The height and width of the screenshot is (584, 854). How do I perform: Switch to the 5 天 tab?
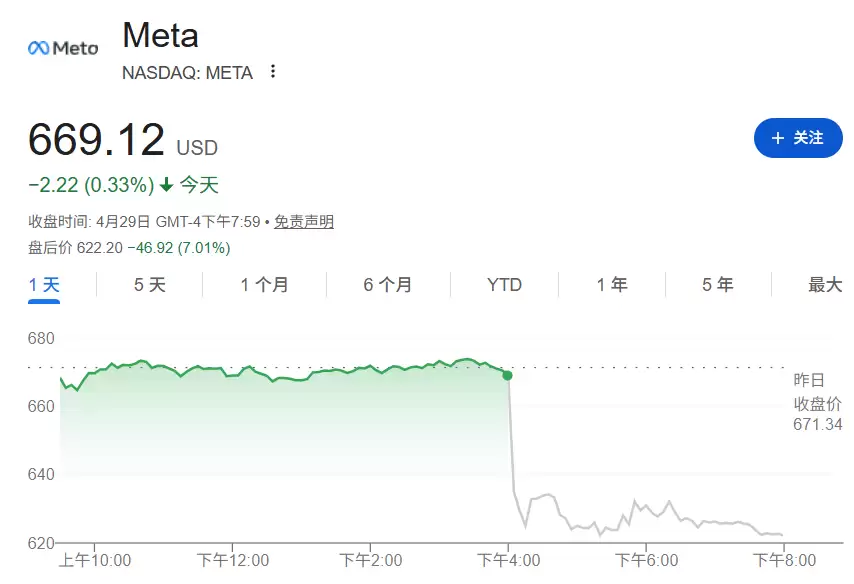150,285
